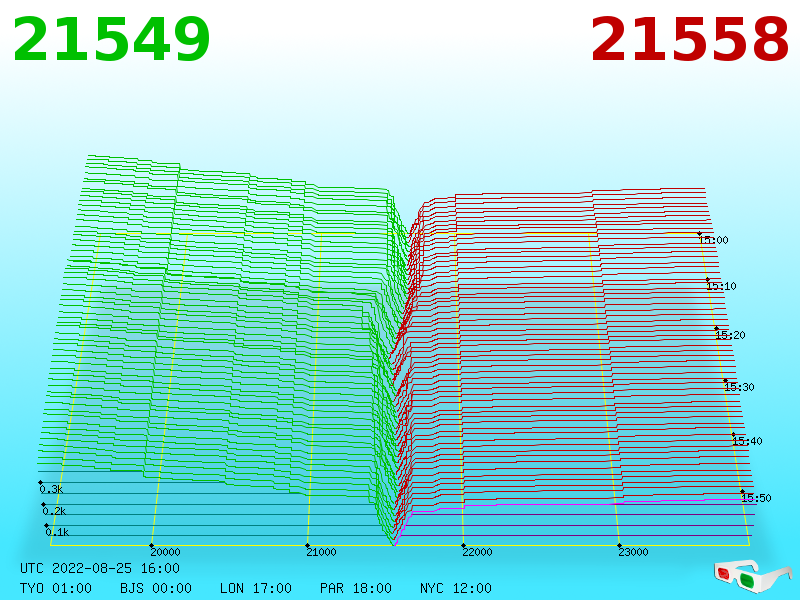Click the red ask price 21558
This screenshot has height=600, width=800.
click(x=690, y=39)
